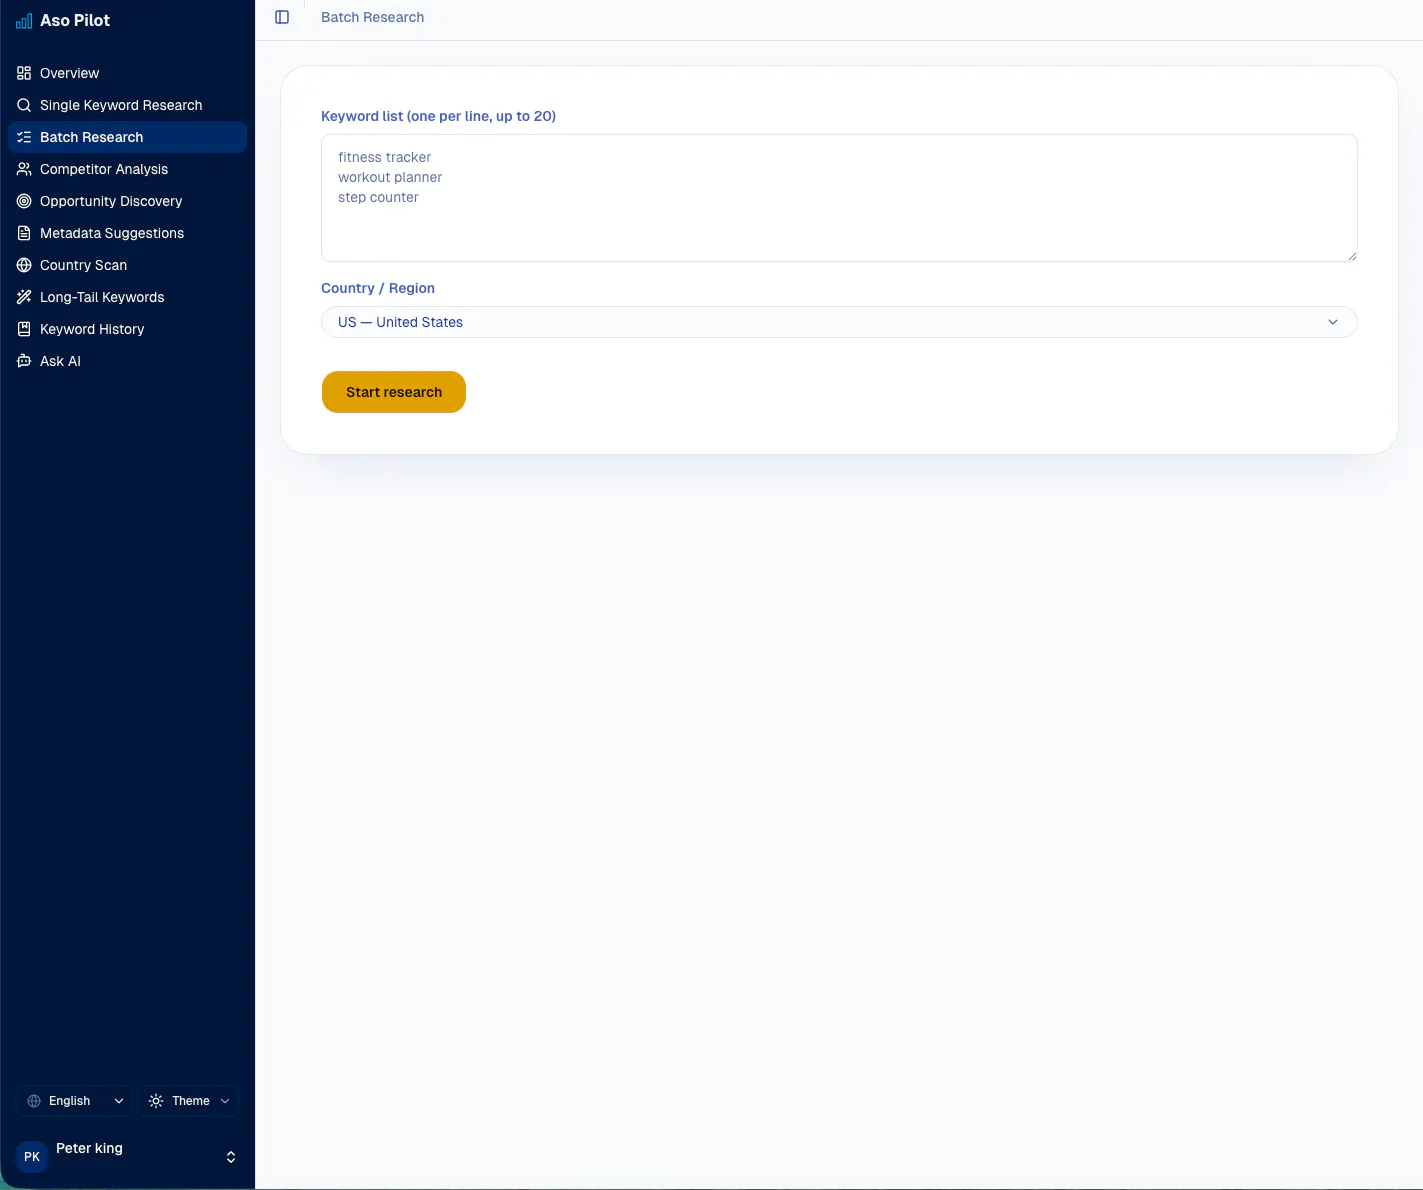Image resolution: width=1423 pixels, height=1190 pixels.
Task: Toggle sidebar with the panel icon
Action: (282, 17)
